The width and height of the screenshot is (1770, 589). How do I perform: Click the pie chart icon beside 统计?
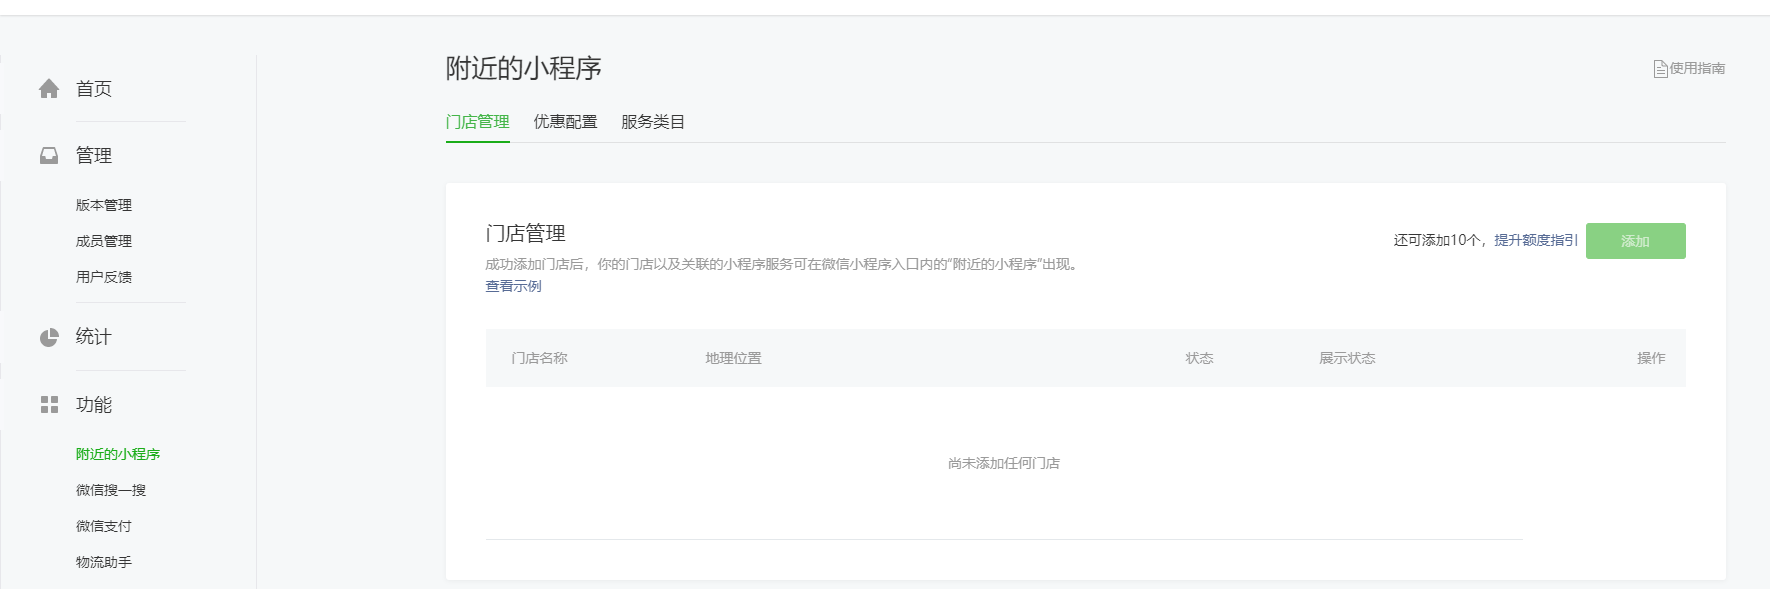click(49, 337)
